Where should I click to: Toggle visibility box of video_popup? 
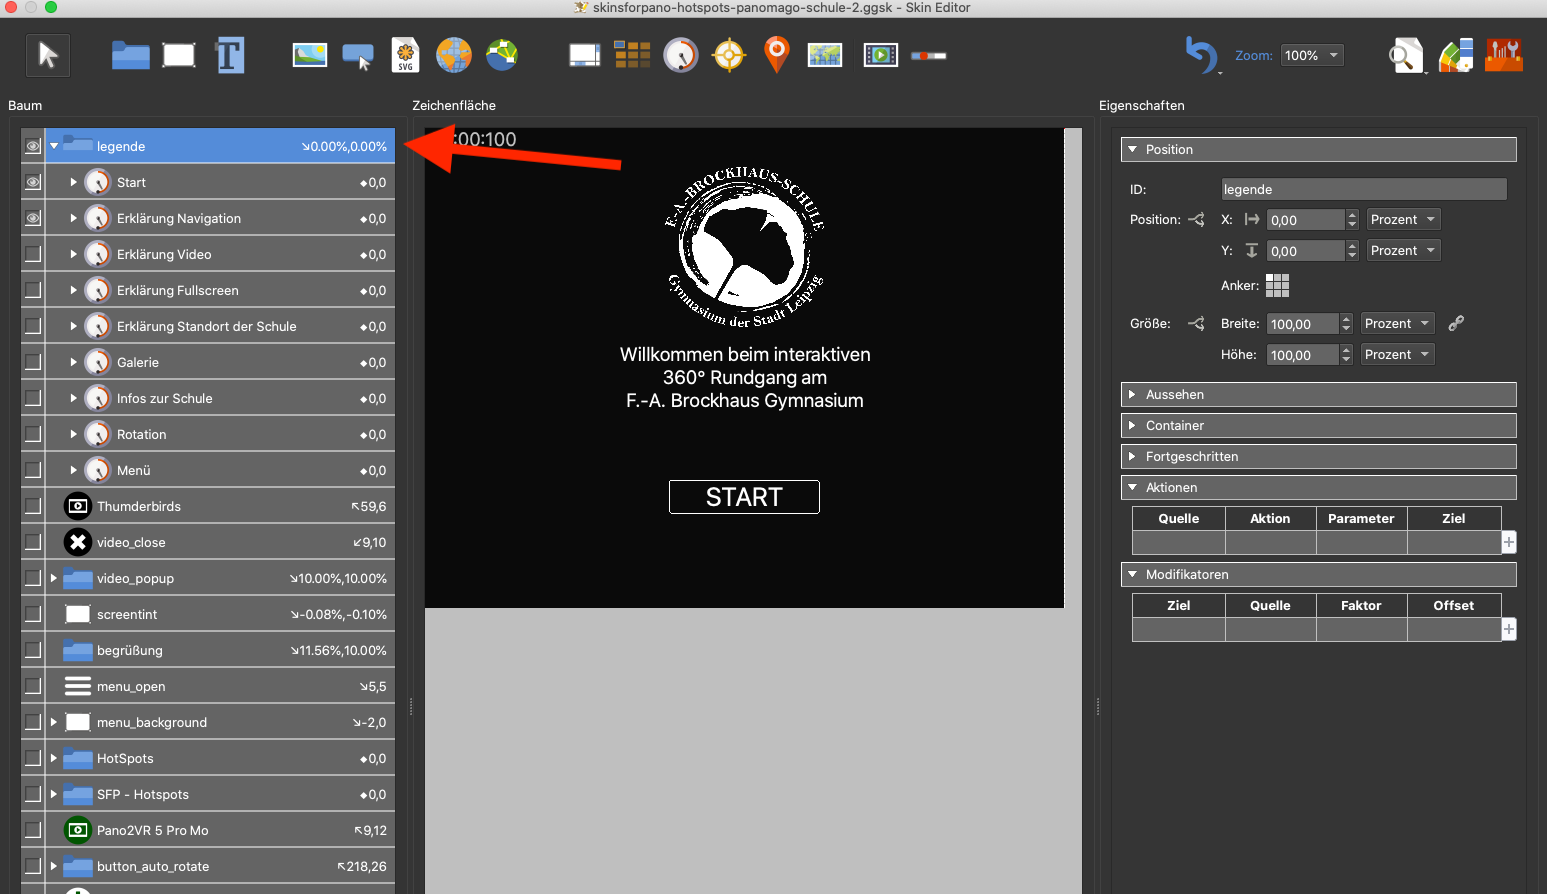pyautogui.click(x=33, y=578)
